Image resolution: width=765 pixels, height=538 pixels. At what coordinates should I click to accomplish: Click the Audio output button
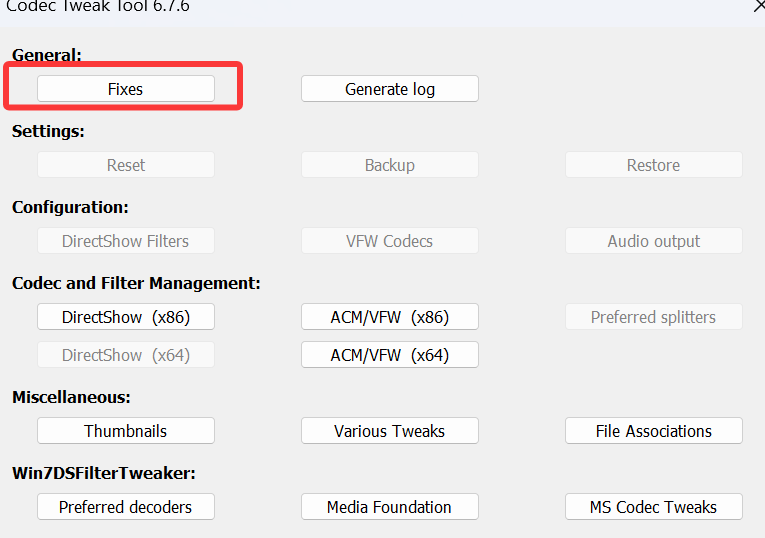(x=653, y=241)
